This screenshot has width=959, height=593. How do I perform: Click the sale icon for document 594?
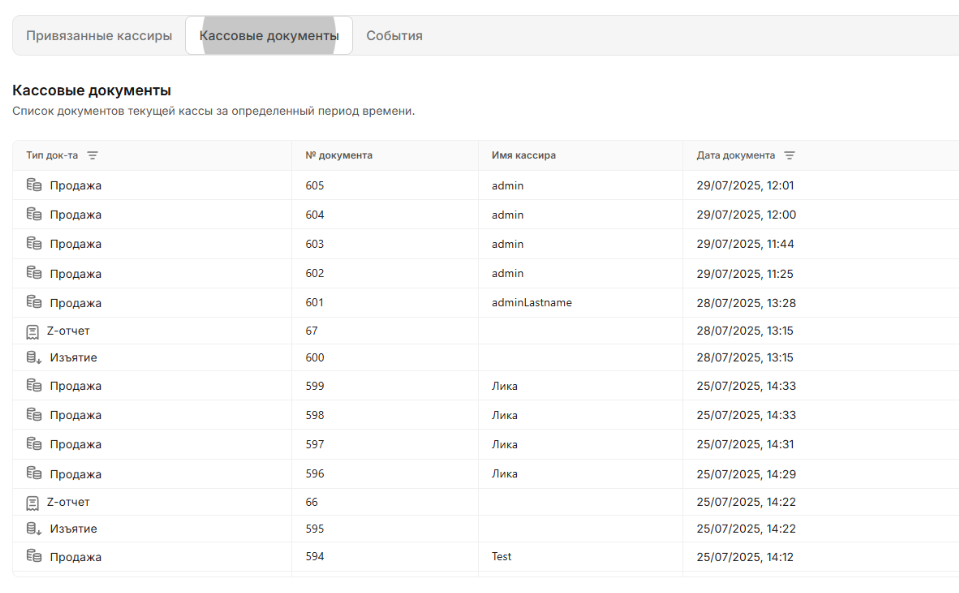click(34, 557)
